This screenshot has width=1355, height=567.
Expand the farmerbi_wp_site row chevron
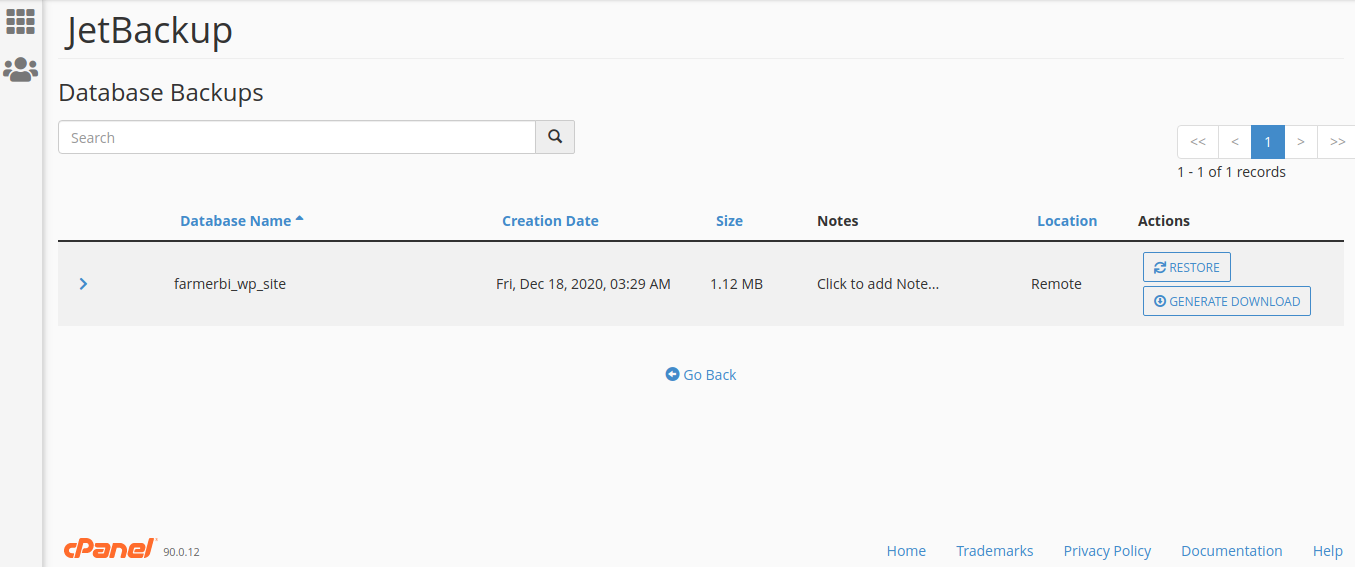click(83, 284)
